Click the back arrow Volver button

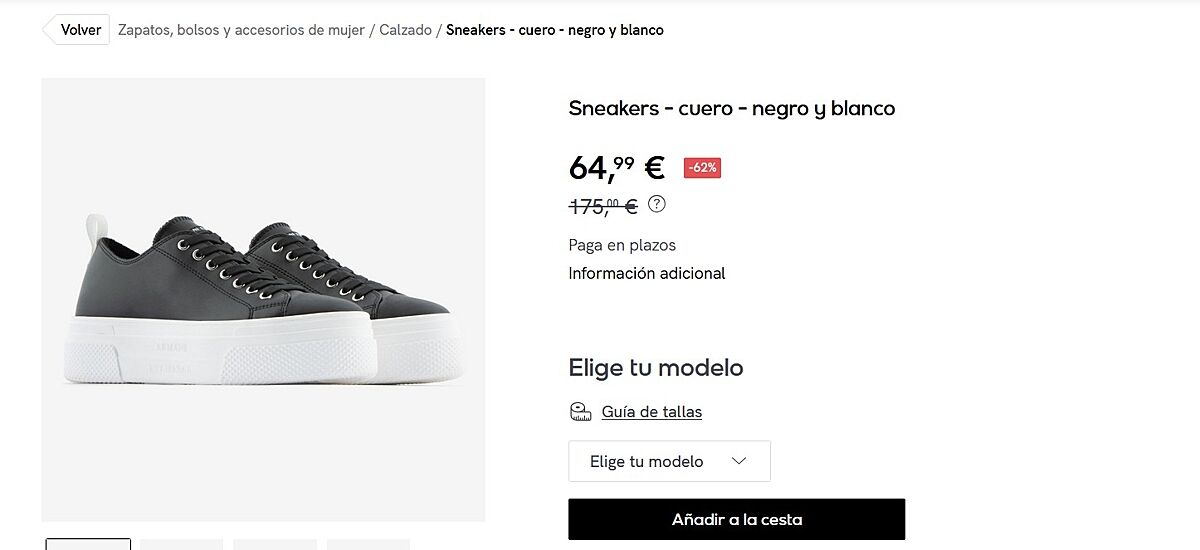click(x=76, y=30)
